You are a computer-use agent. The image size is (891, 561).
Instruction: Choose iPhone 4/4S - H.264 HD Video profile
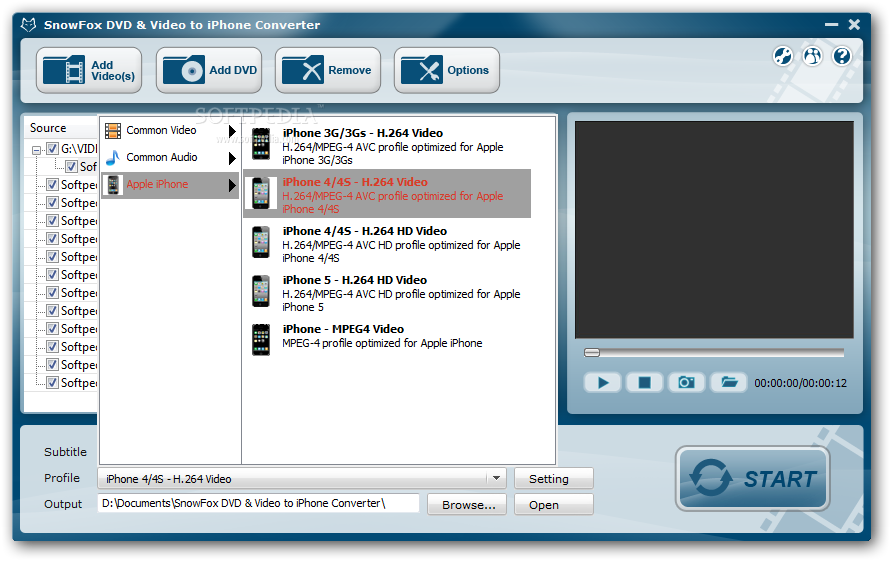(388, 243)
